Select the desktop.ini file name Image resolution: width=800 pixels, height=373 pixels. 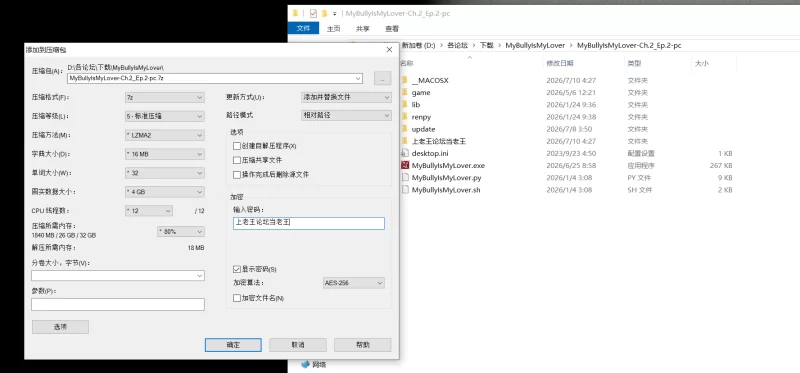(430, 153)
